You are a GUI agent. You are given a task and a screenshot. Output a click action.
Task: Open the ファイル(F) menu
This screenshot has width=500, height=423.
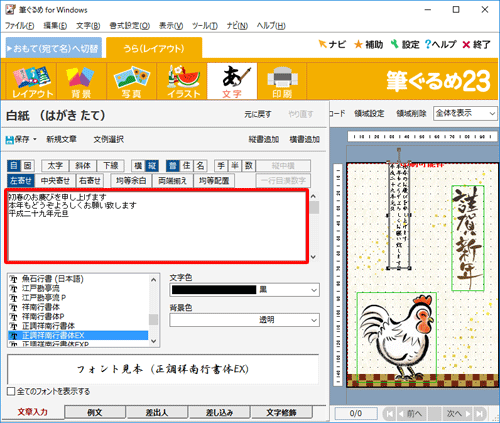19,26
